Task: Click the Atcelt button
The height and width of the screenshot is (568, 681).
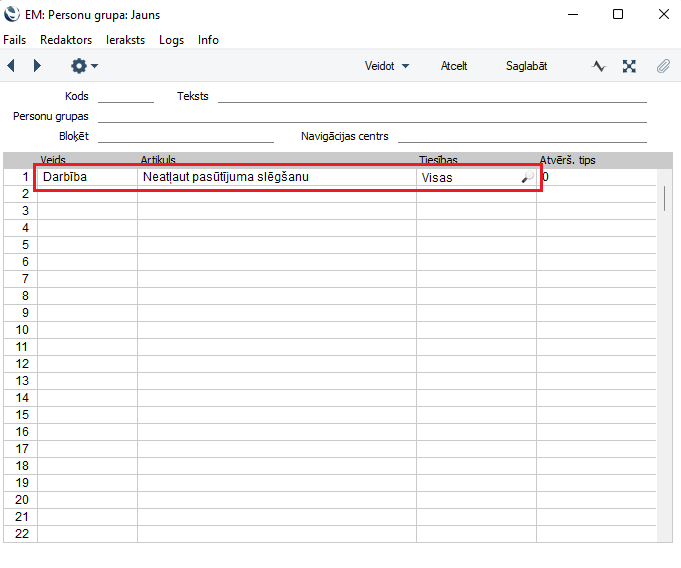Action: (x=454, y=66)
